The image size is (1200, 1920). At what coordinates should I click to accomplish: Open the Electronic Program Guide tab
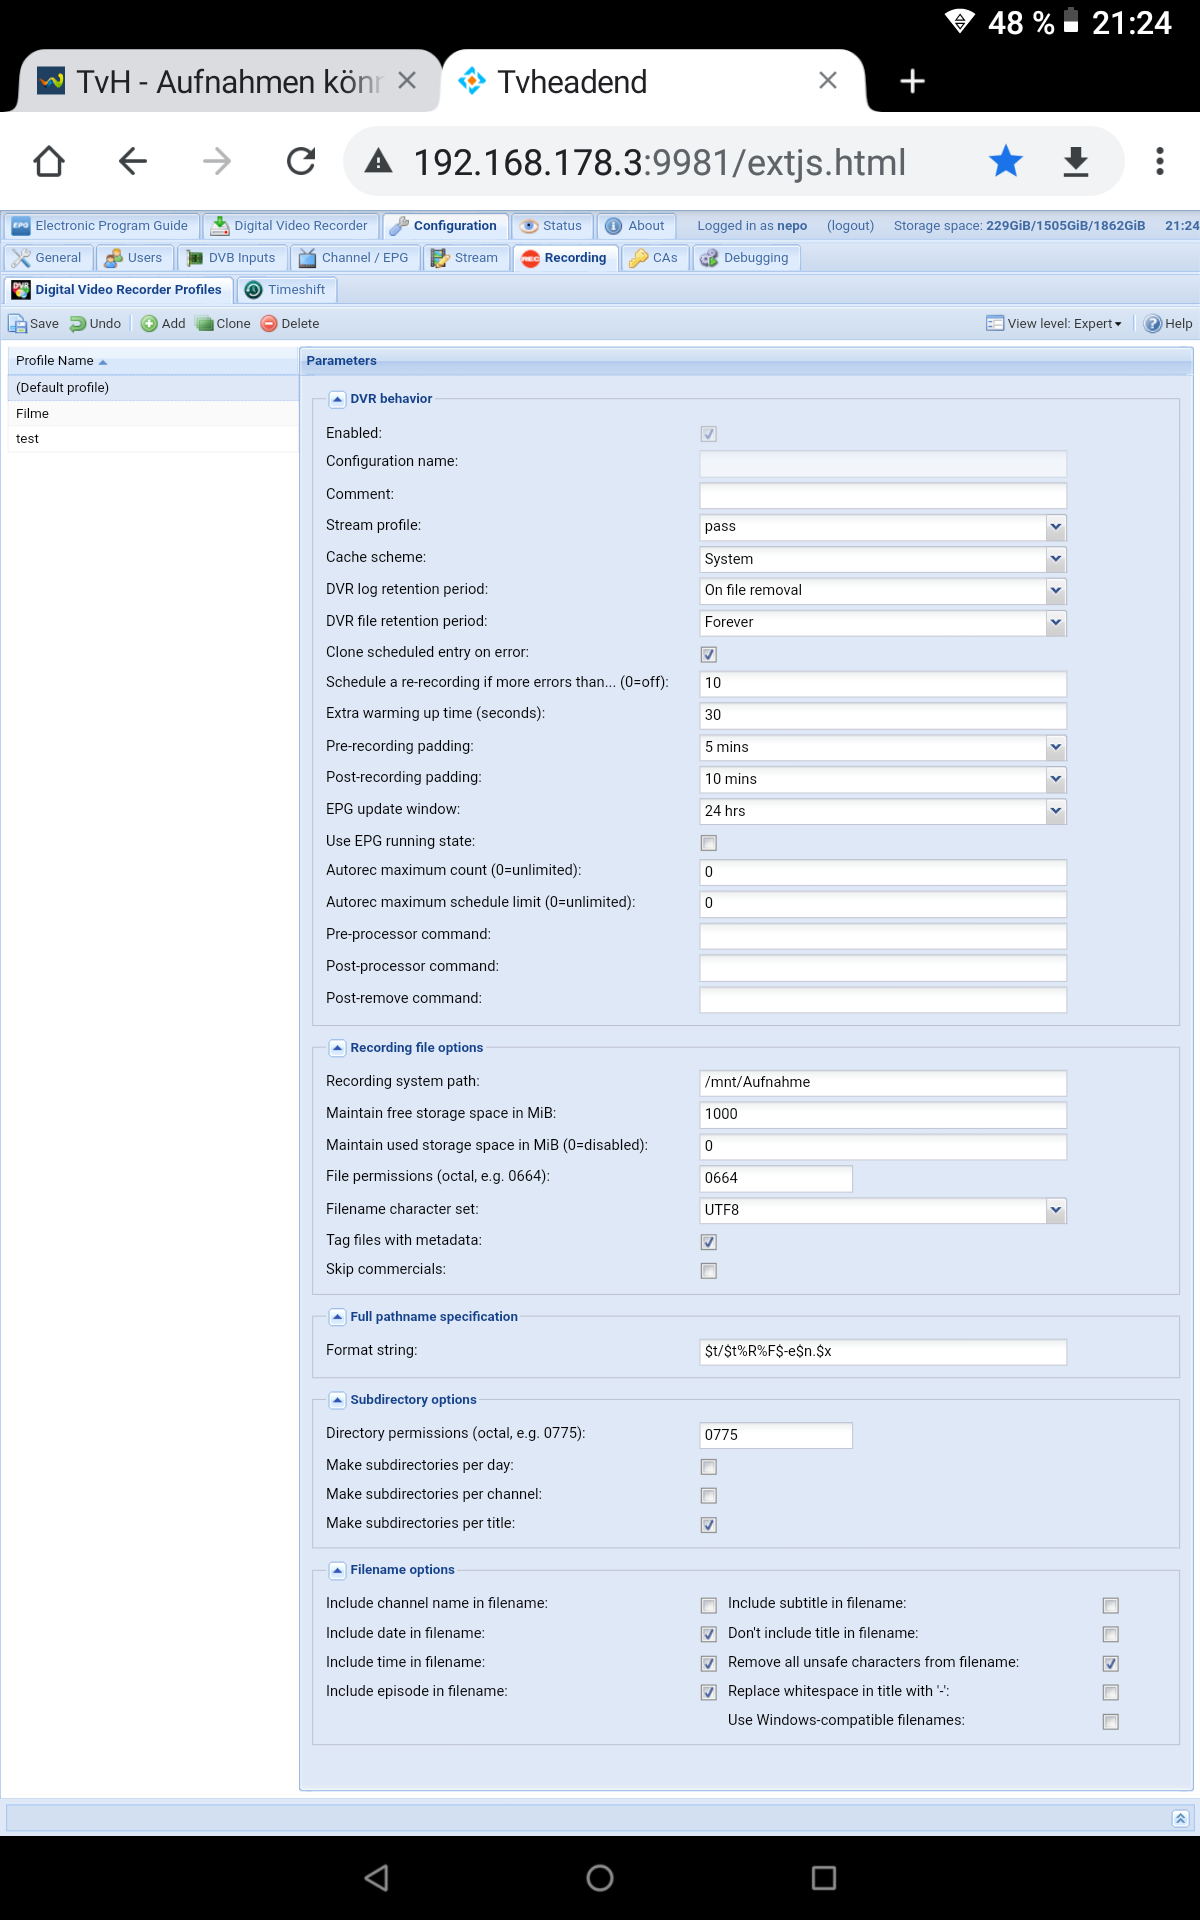point(101,226)
